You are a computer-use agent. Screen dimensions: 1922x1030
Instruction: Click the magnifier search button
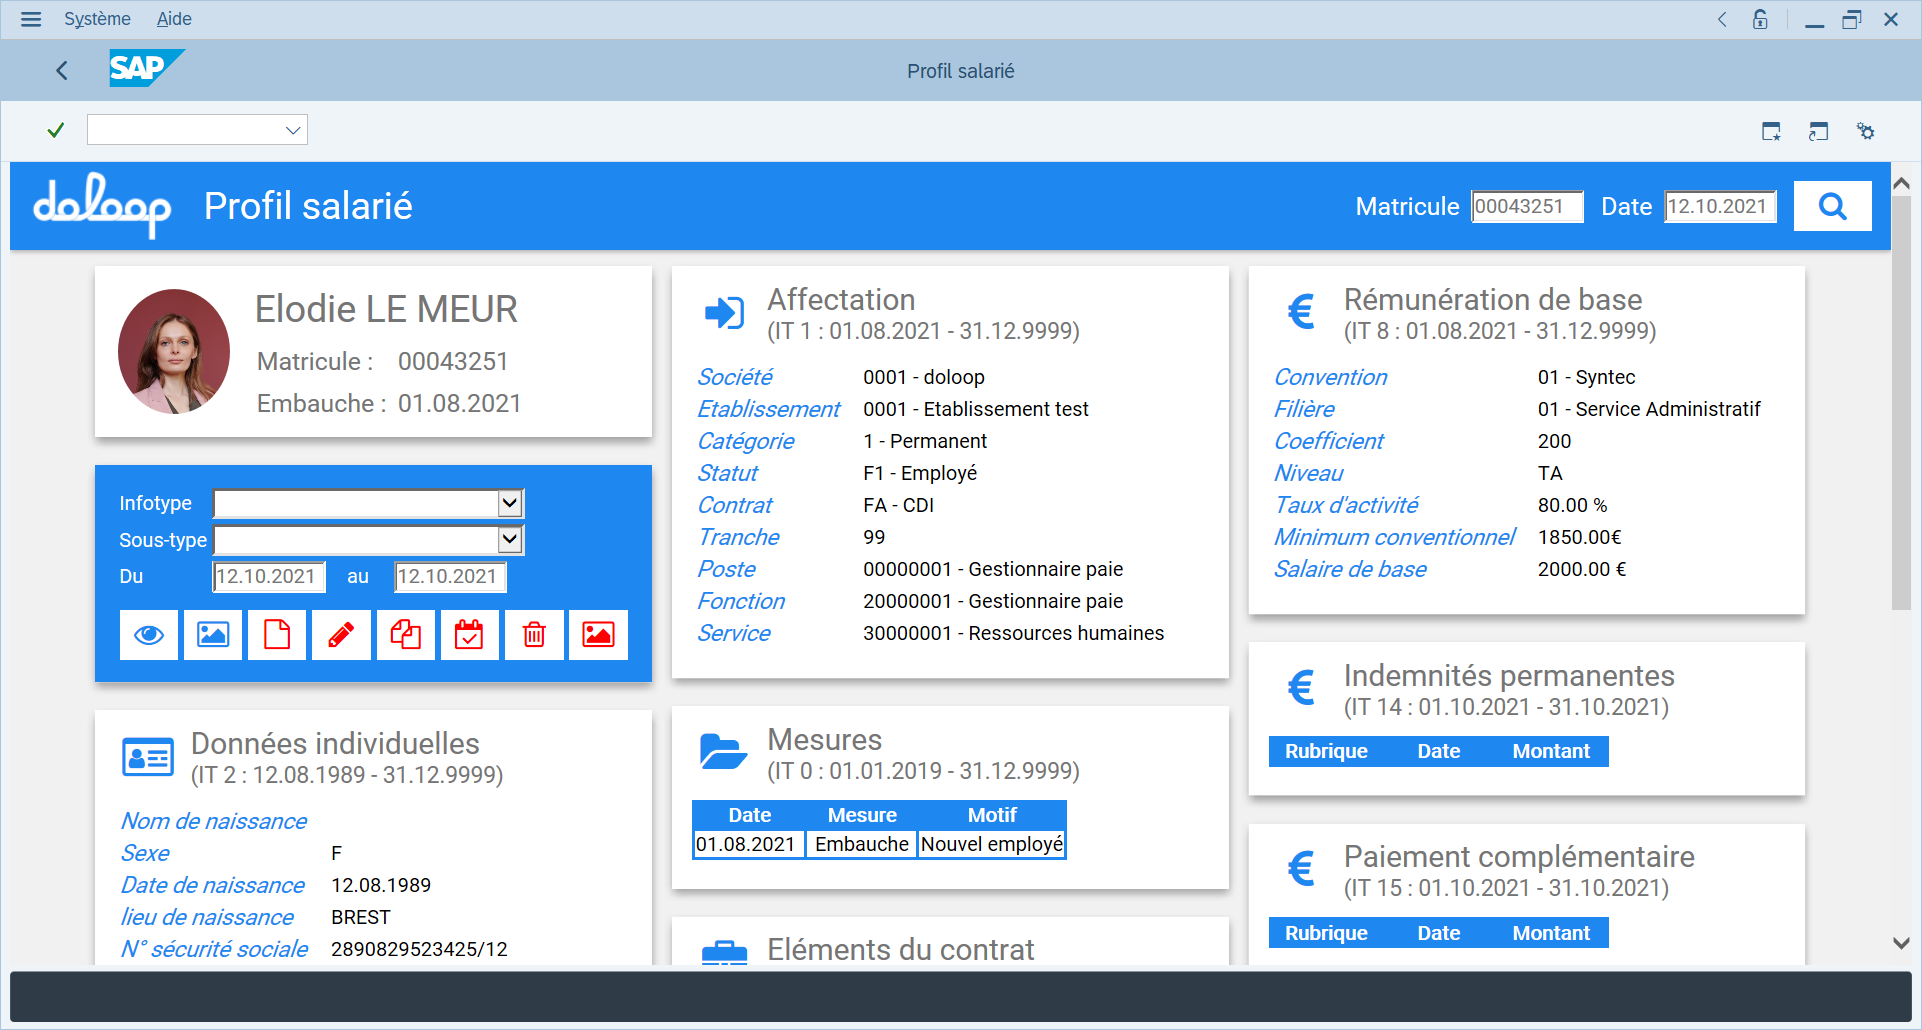click(x=1832, y=206)
